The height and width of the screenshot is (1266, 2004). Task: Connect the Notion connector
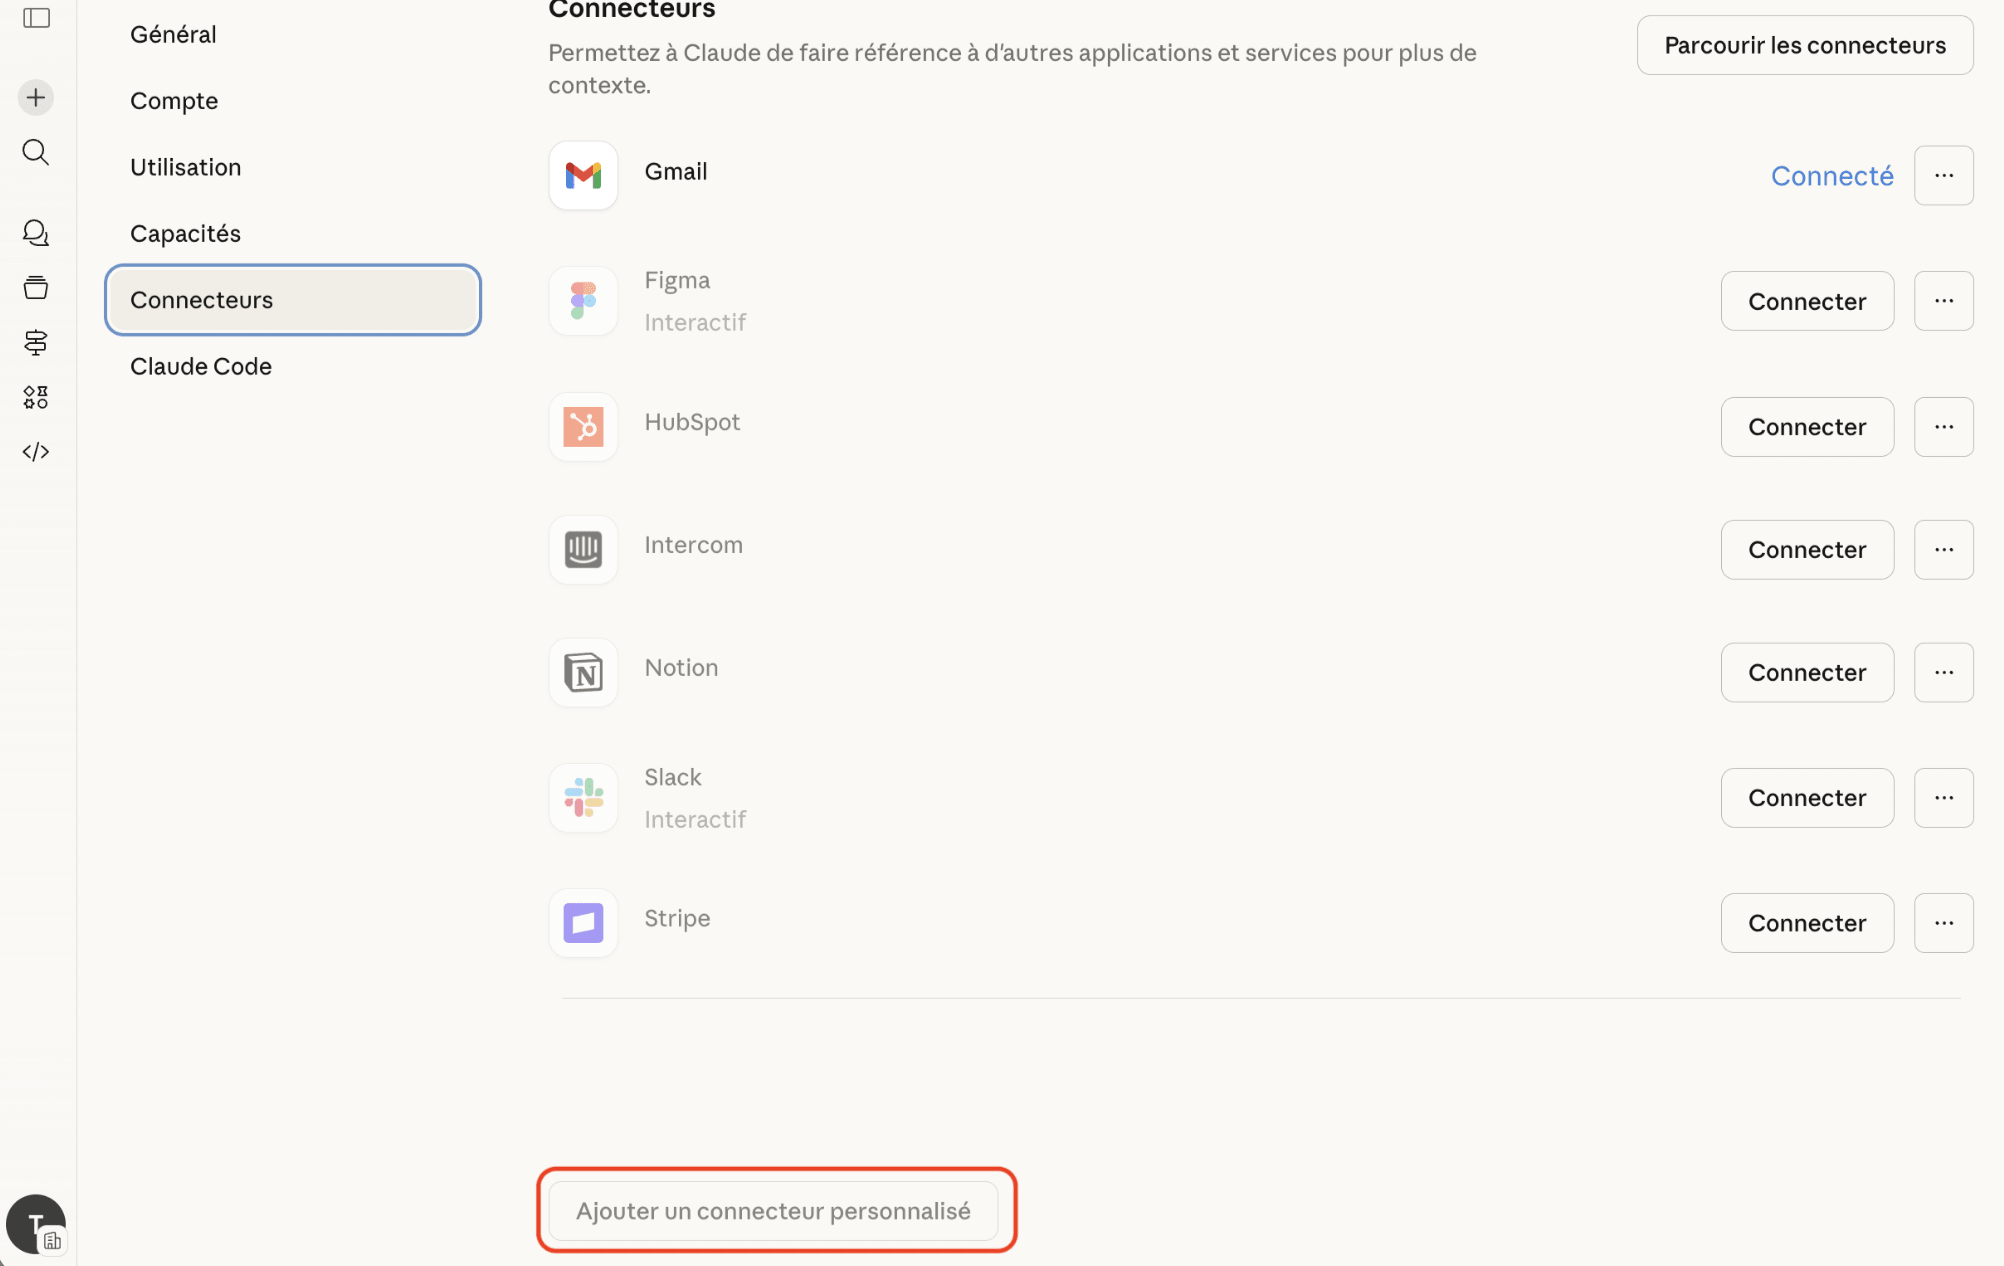coord(1807,673)
